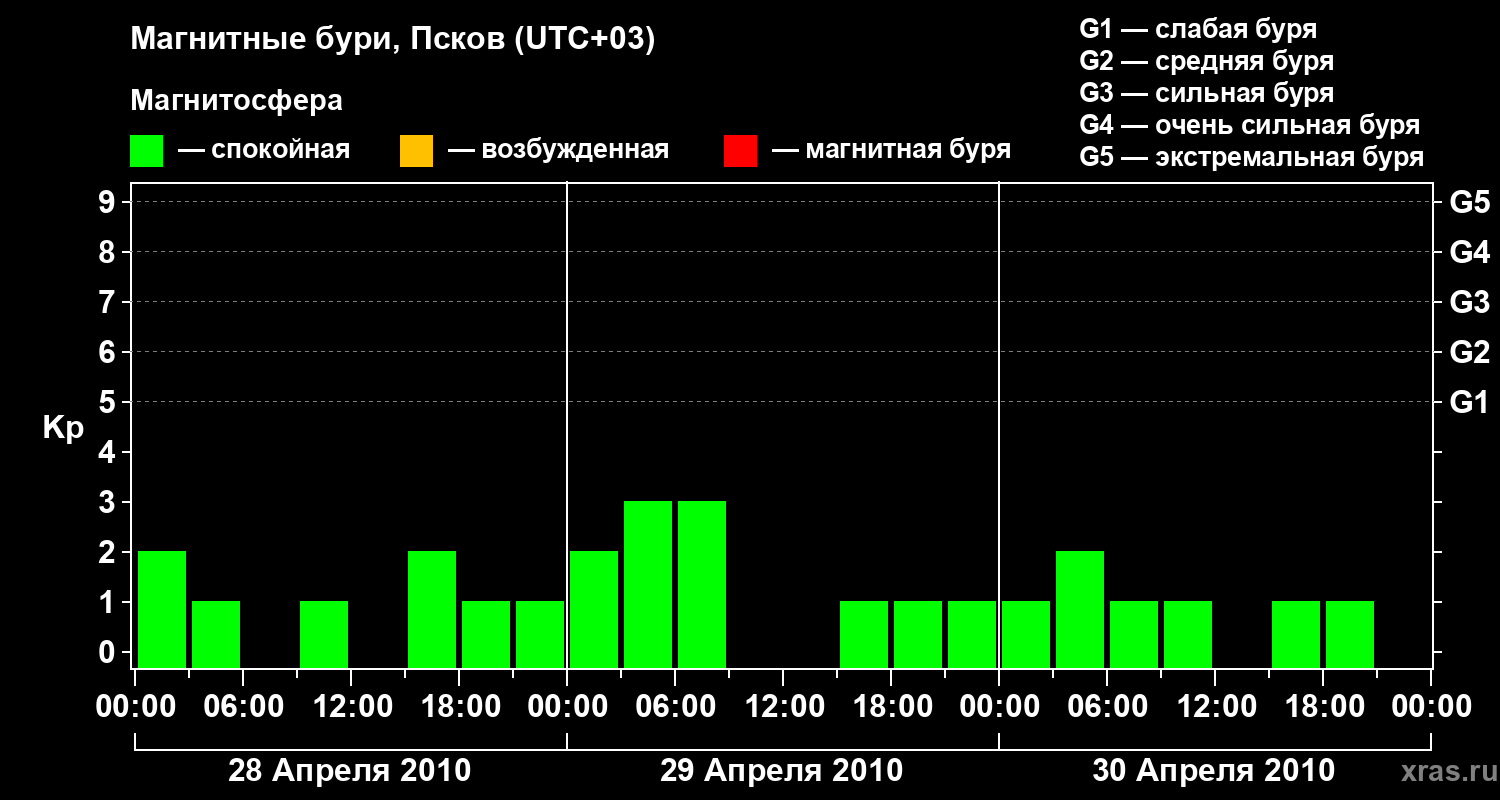The width and height of the screenshot is (1500, 800).
Task: Click the 29 April 03:00–06:00 bar at Kp 3
Action: (648, 584)
